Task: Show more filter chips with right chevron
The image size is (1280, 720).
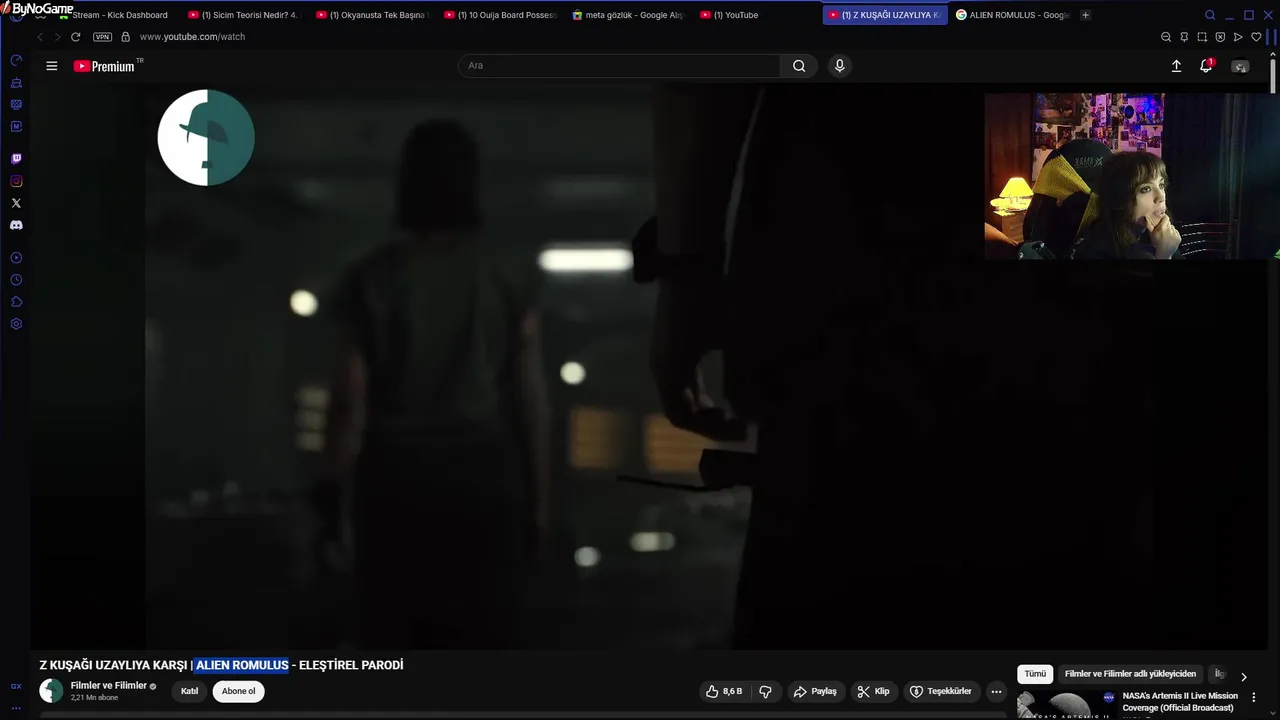Action: pyautogui.click(x=1244, y=677)
